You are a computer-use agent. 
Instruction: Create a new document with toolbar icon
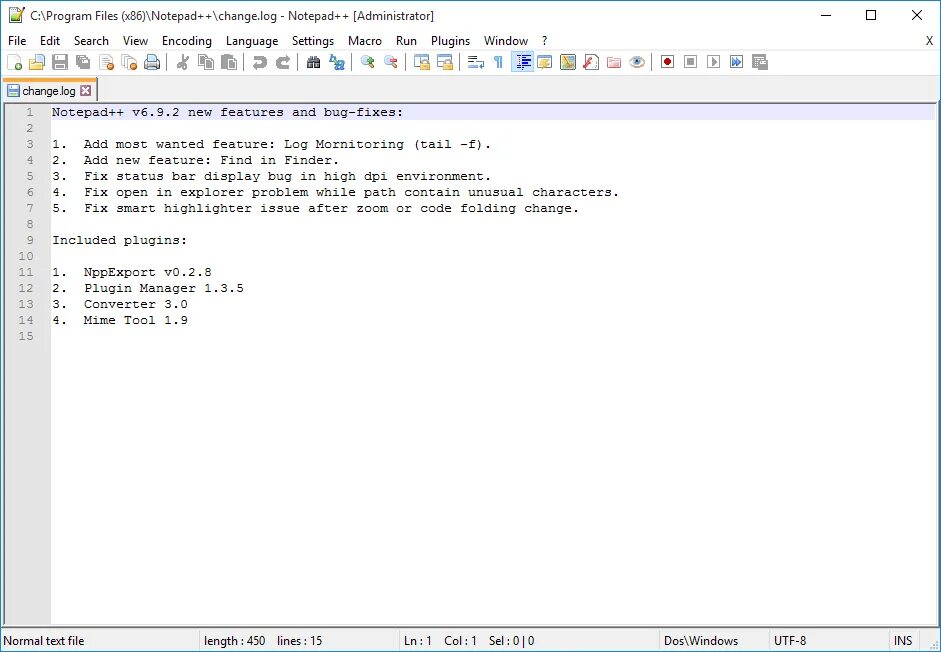pyautogui.click(x=14, y=62)
